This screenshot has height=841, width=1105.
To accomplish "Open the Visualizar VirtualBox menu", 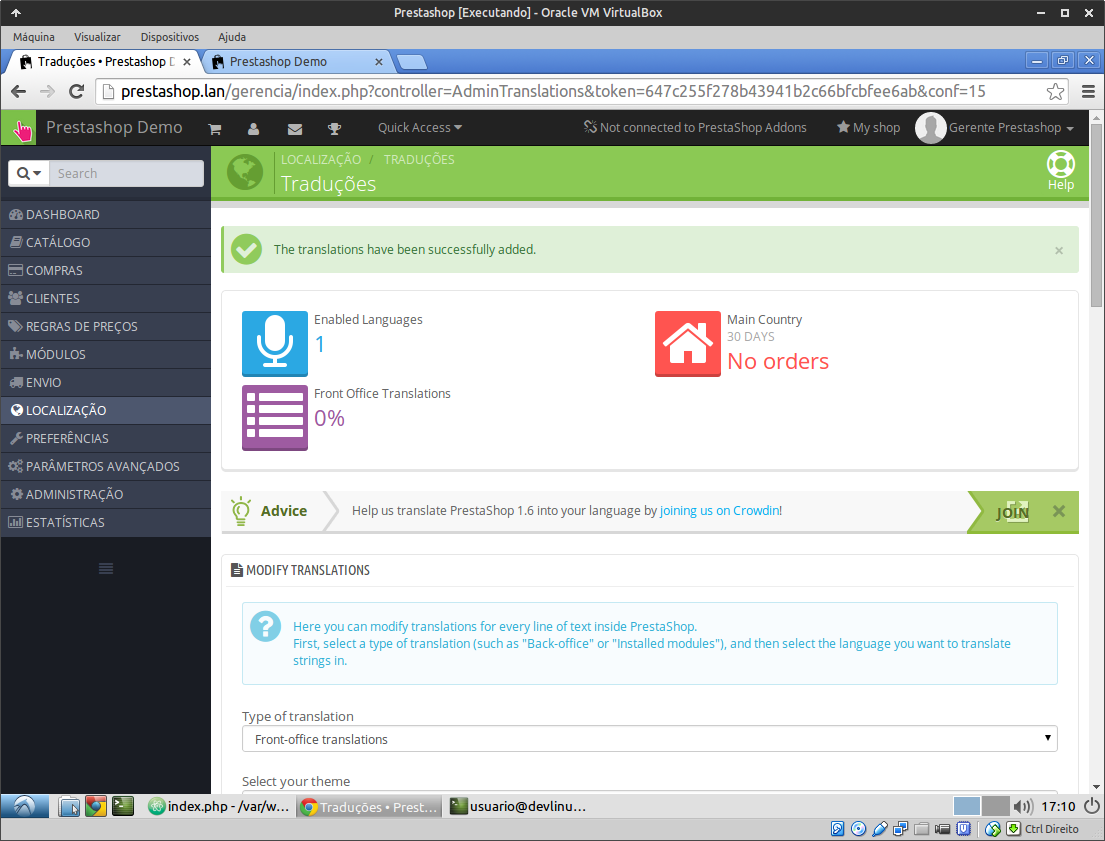I will (97, 37).
